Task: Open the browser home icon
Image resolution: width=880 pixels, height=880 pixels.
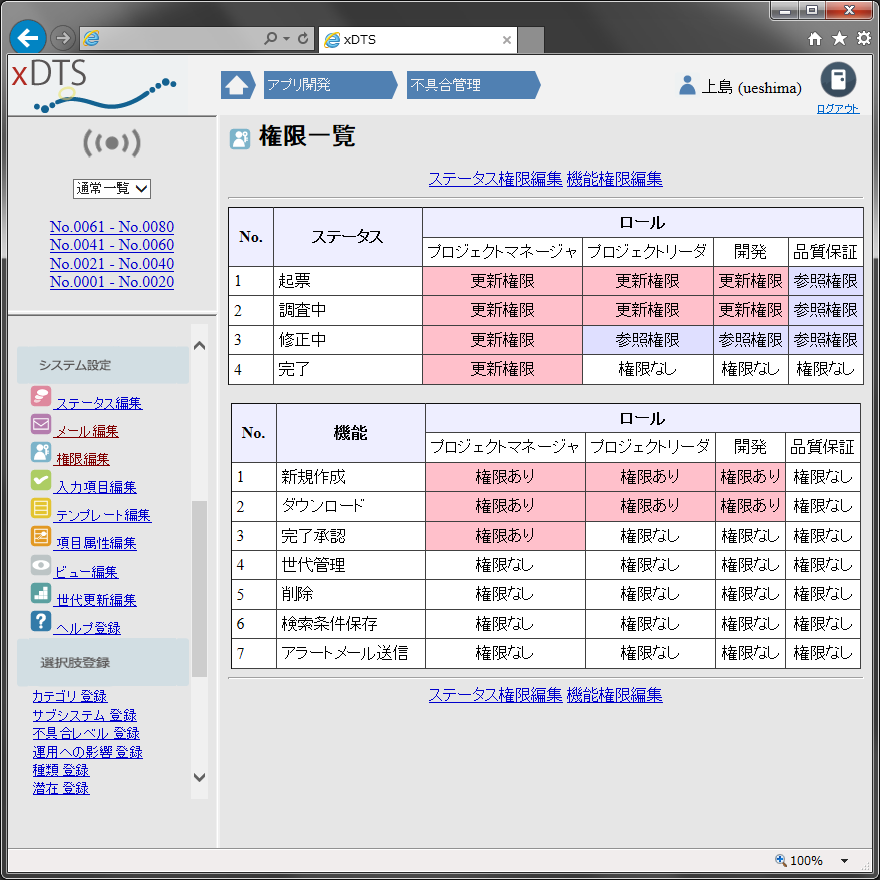Action: 814,39
